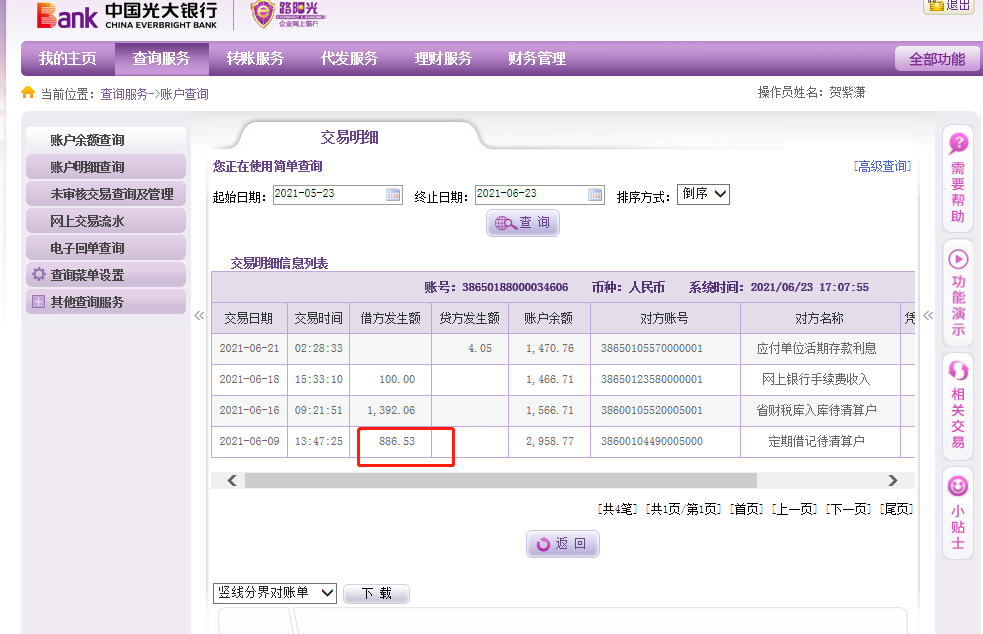Image resolution: width=983 pixels, height=634 pixels.
Task: Open the 相关交易 related transactions icon
Action: click(x=958, y=371)
